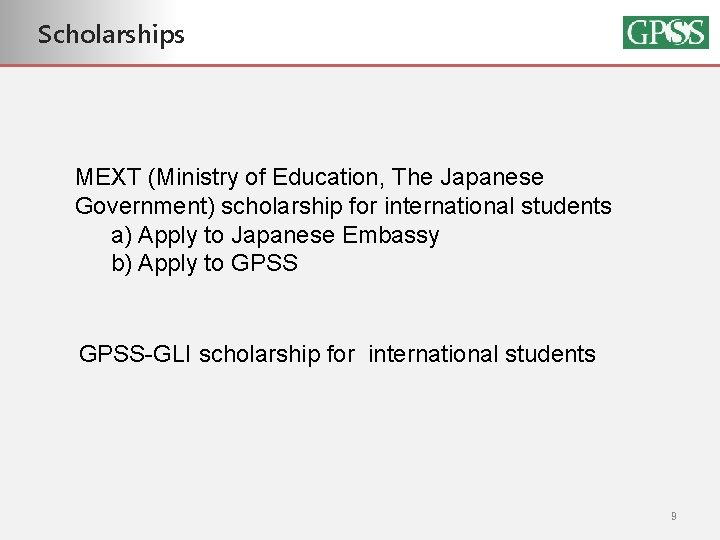Click 'international students' in the GPSS-GLI line
This screenshot has height=540, width=720.
[482, 354]
